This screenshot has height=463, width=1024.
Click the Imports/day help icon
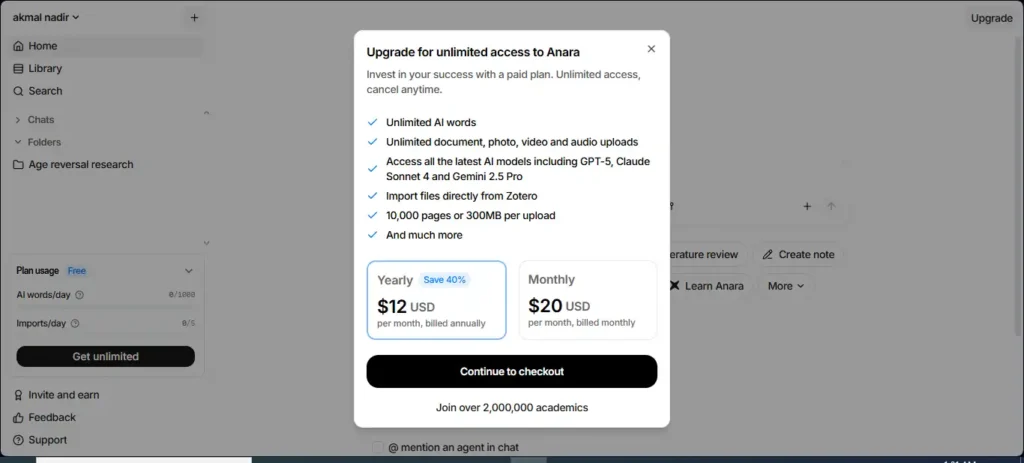[x=75, y=323]
